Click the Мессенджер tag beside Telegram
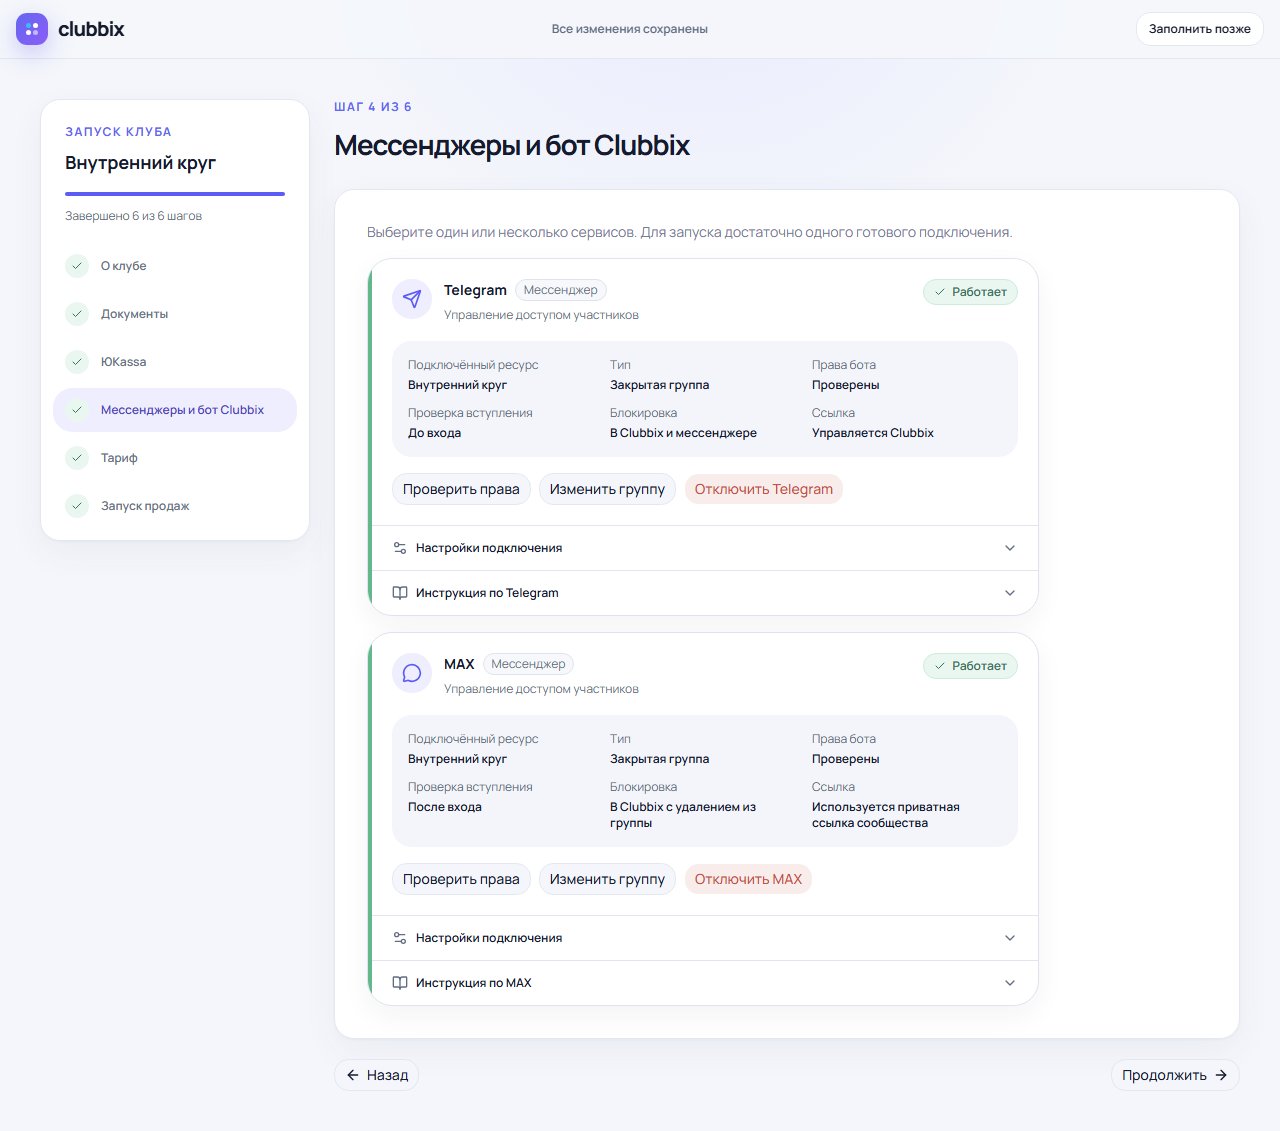 (561, 290)
